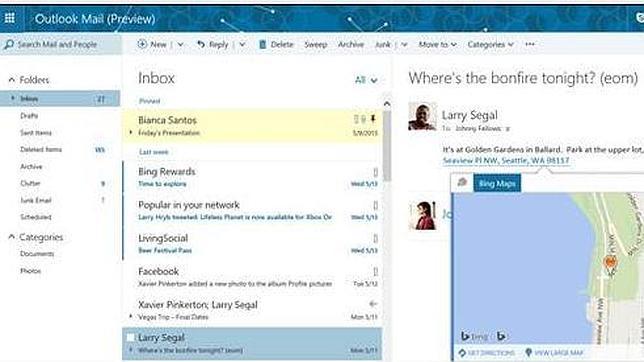This screenshot has width=644, height=362.
Task: Click the New message plus icon
Action: pyautogui.click(x=142, y=44)
